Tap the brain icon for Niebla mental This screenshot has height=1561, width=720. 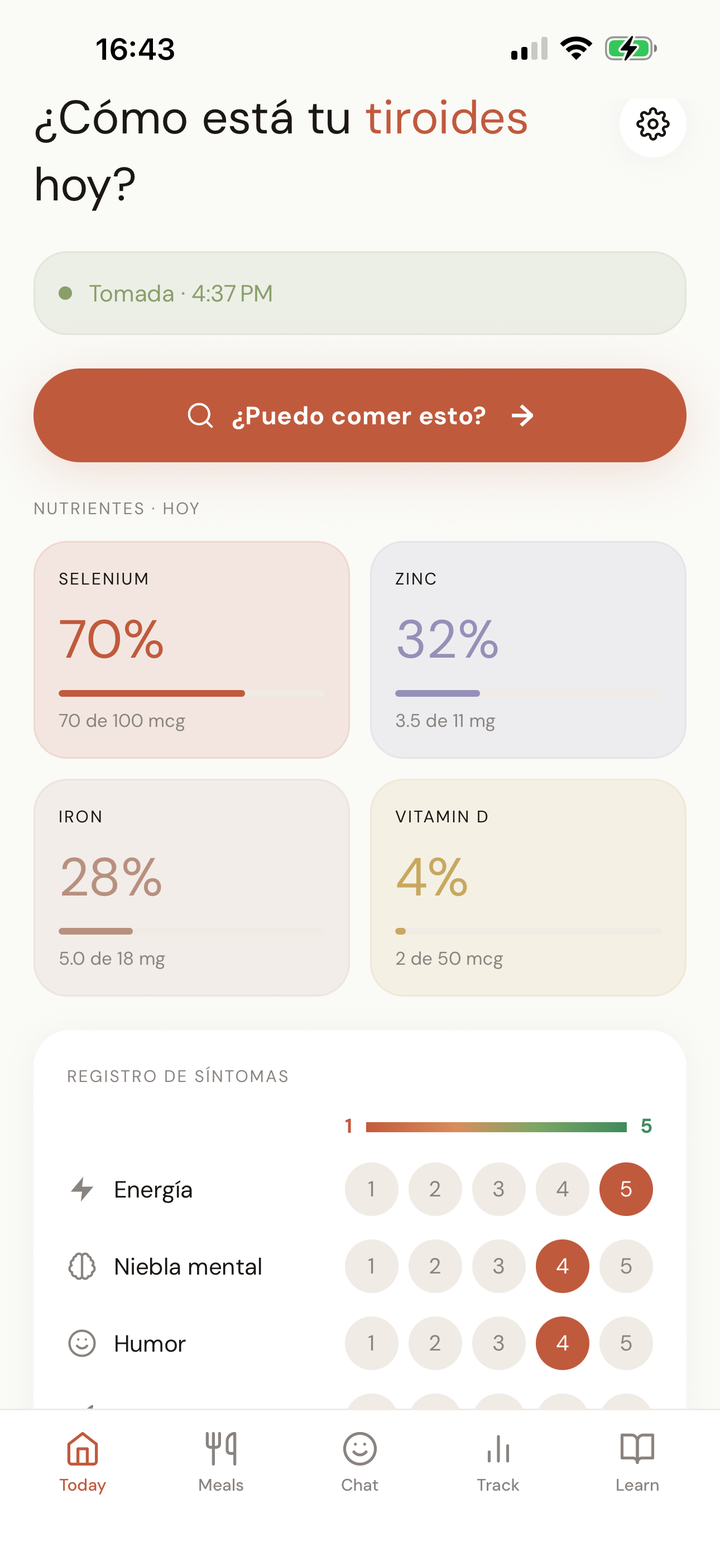click(x=82, y=1267)
